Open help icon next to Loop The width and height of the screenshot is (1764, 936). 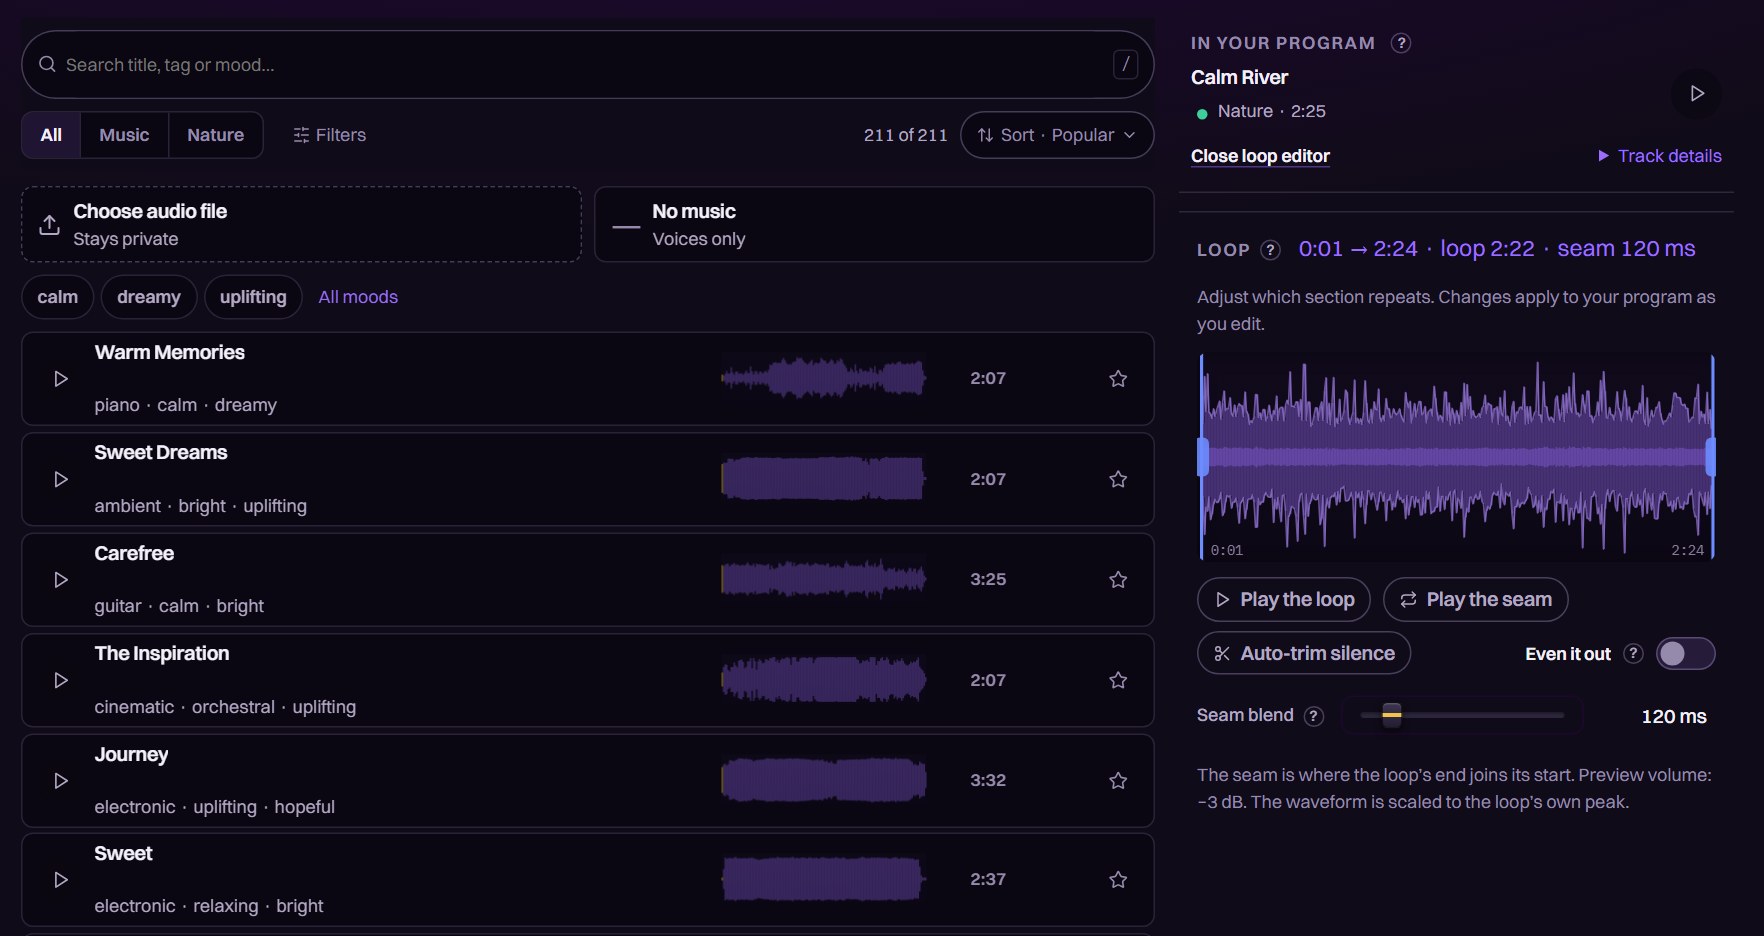click(x=1270, y=250)
